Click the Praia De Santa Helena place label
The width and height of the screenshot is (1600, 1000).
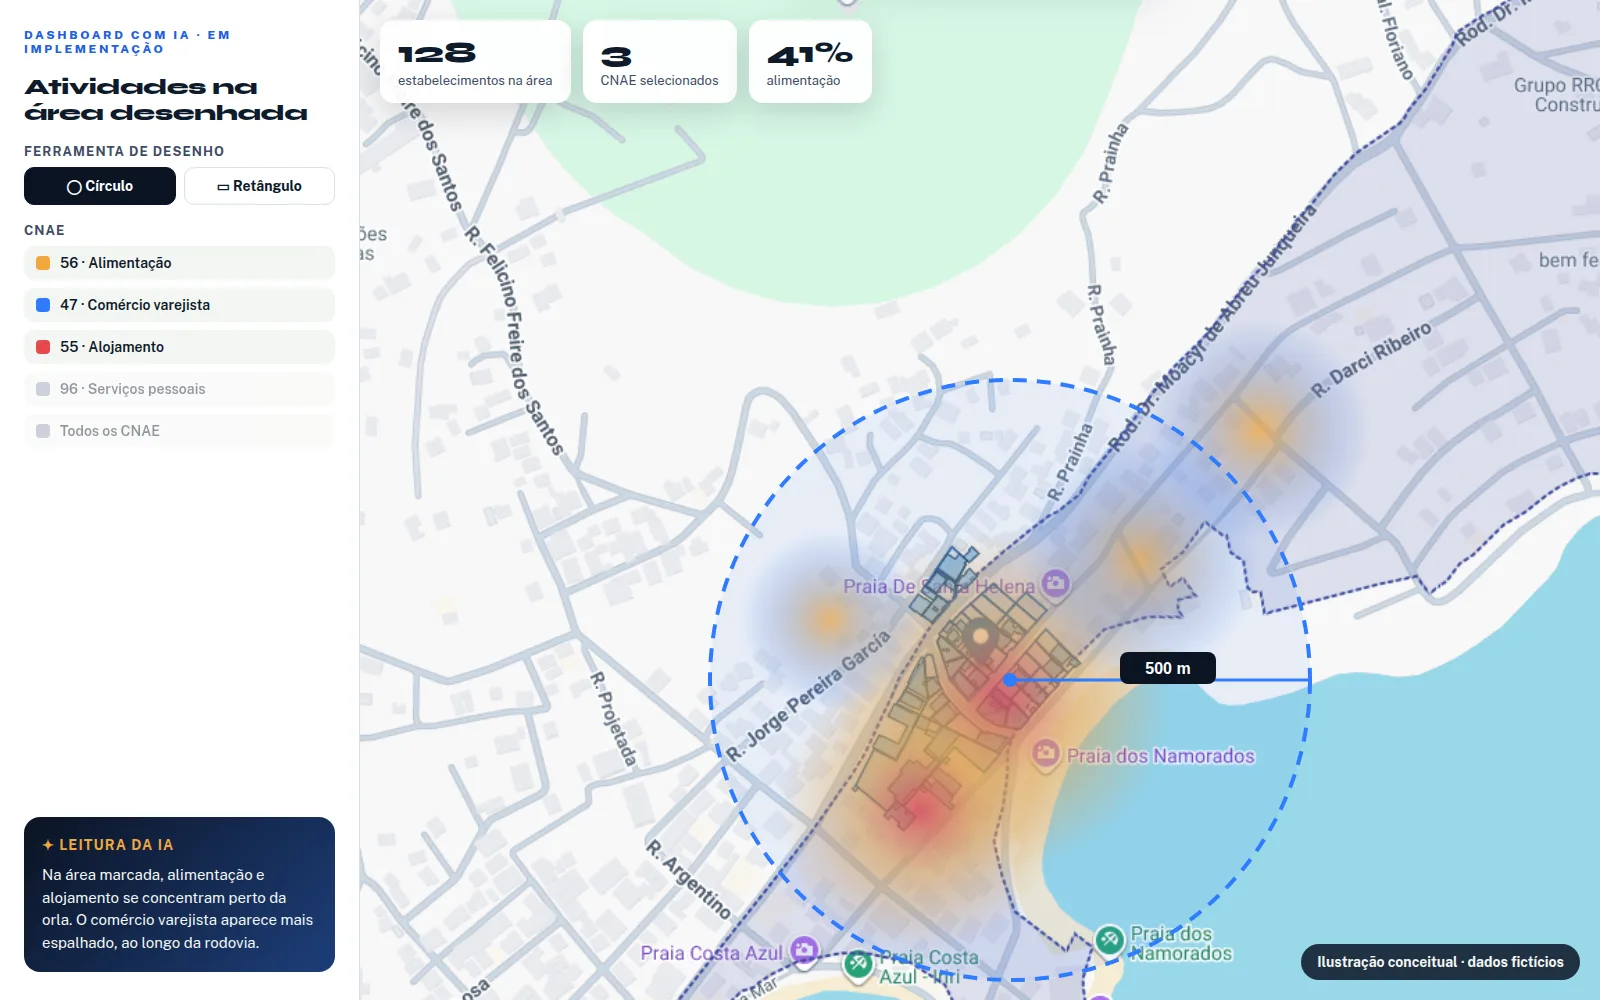[939, 587]
